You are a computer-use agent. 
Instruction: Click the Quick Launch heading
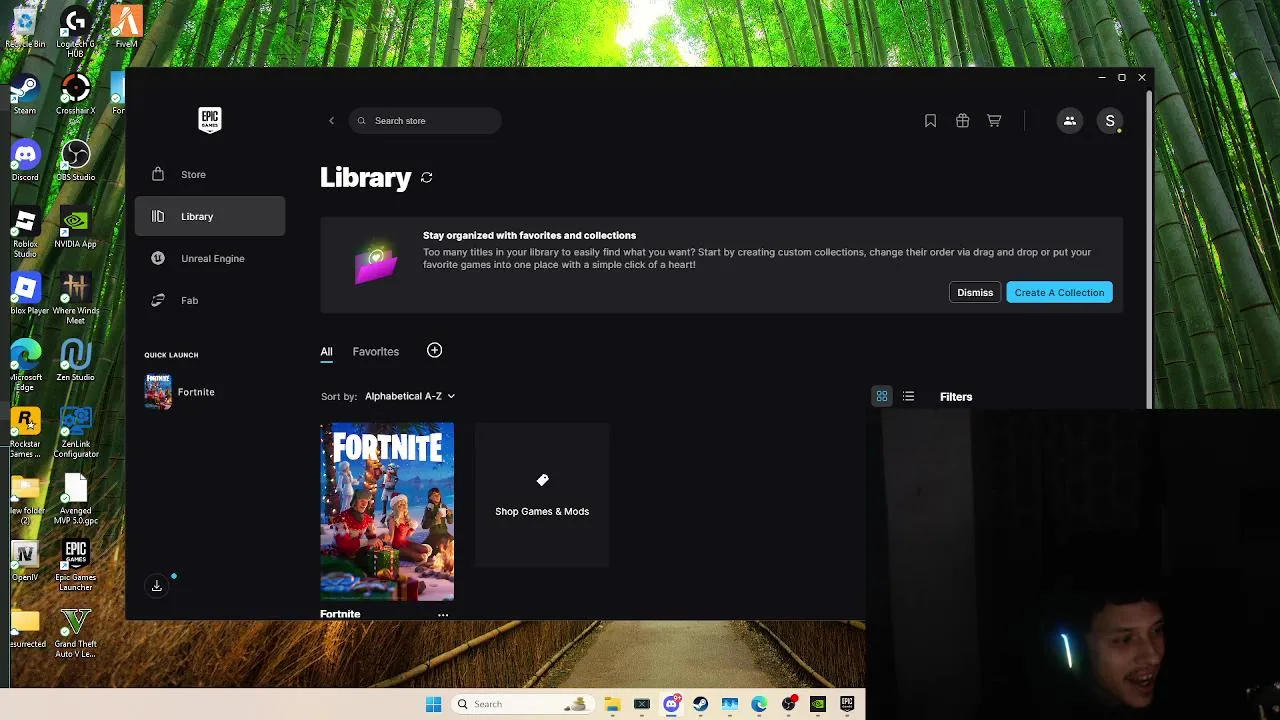[171, 355]
